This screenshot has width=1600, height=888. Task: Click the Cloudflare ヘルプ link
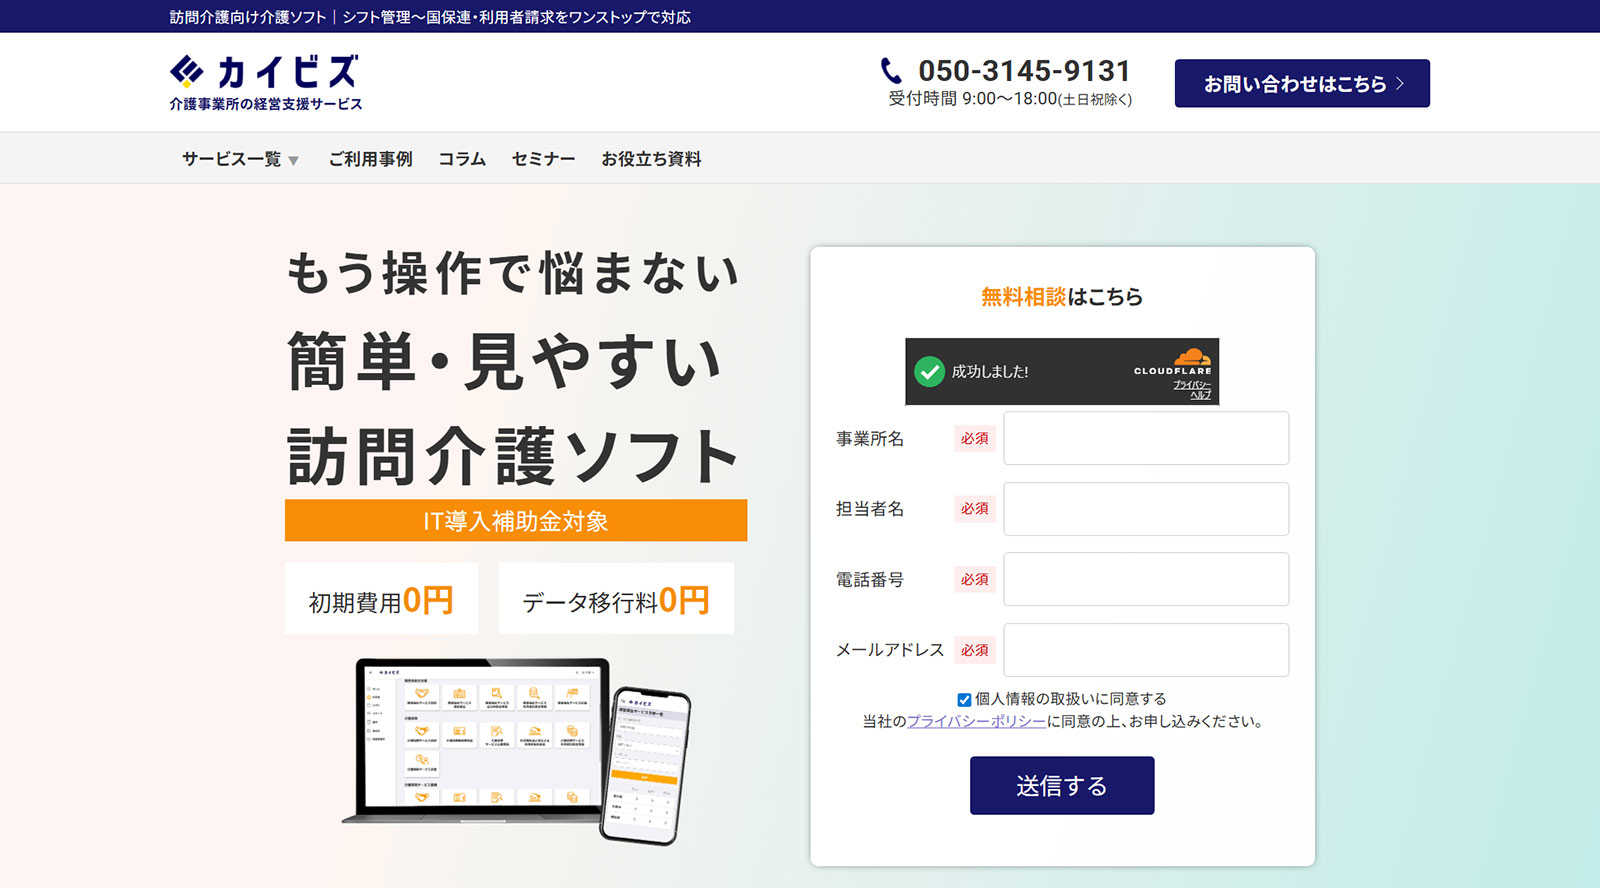click(x=1200, y=395)
